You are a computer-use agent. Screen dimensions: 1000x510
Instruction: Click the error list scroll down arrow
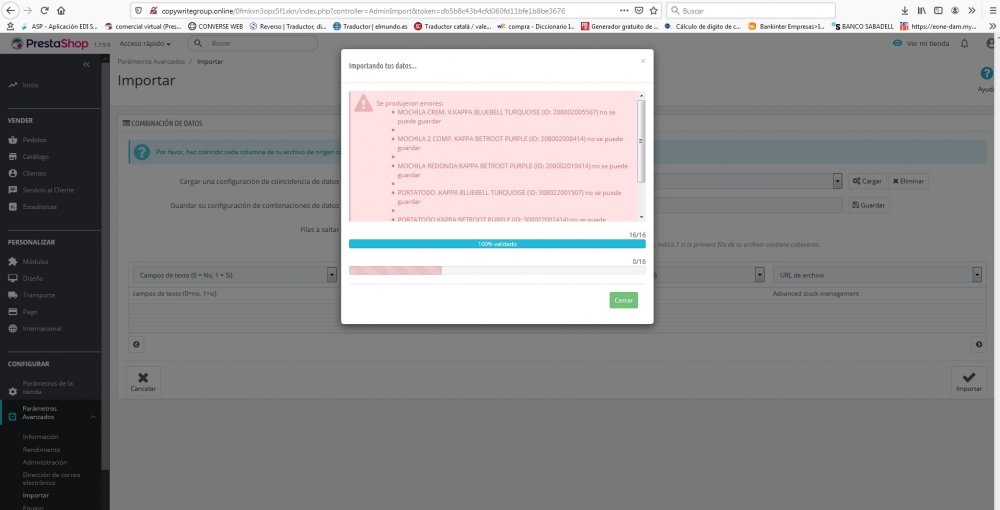[x=641, y=217]
